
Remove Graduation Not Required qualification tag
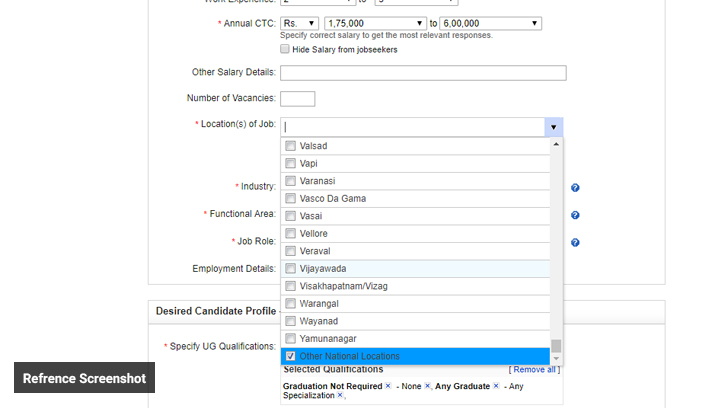pos(388,386)
